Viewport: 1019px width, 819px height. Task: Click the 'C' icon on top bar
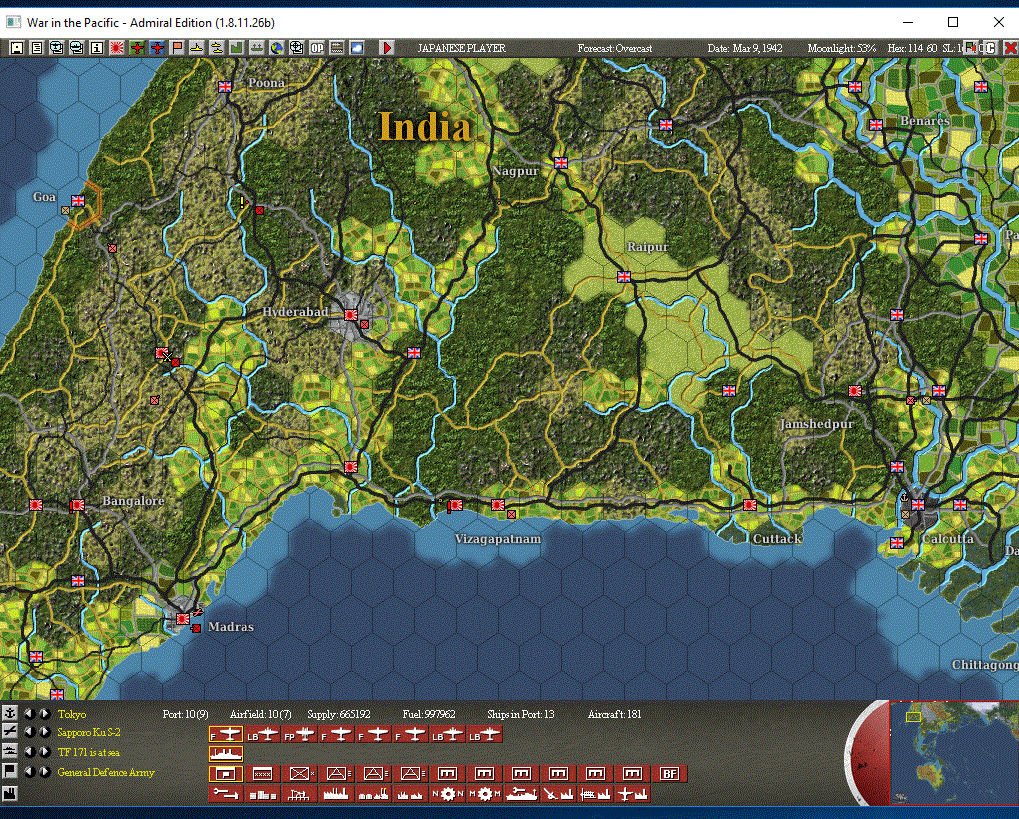coord(989,47)
